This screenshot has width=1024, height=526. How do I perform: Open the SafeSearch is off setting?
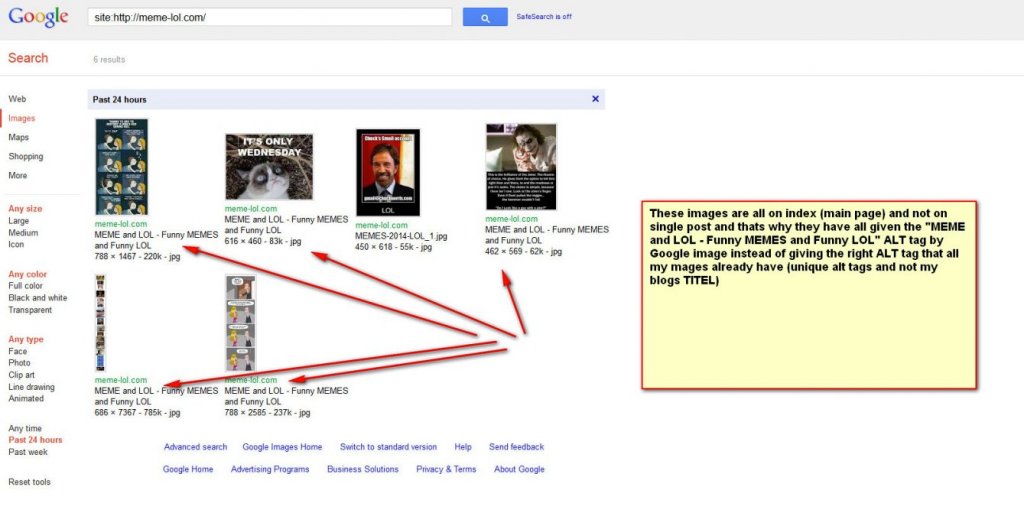tap(543, 17)
